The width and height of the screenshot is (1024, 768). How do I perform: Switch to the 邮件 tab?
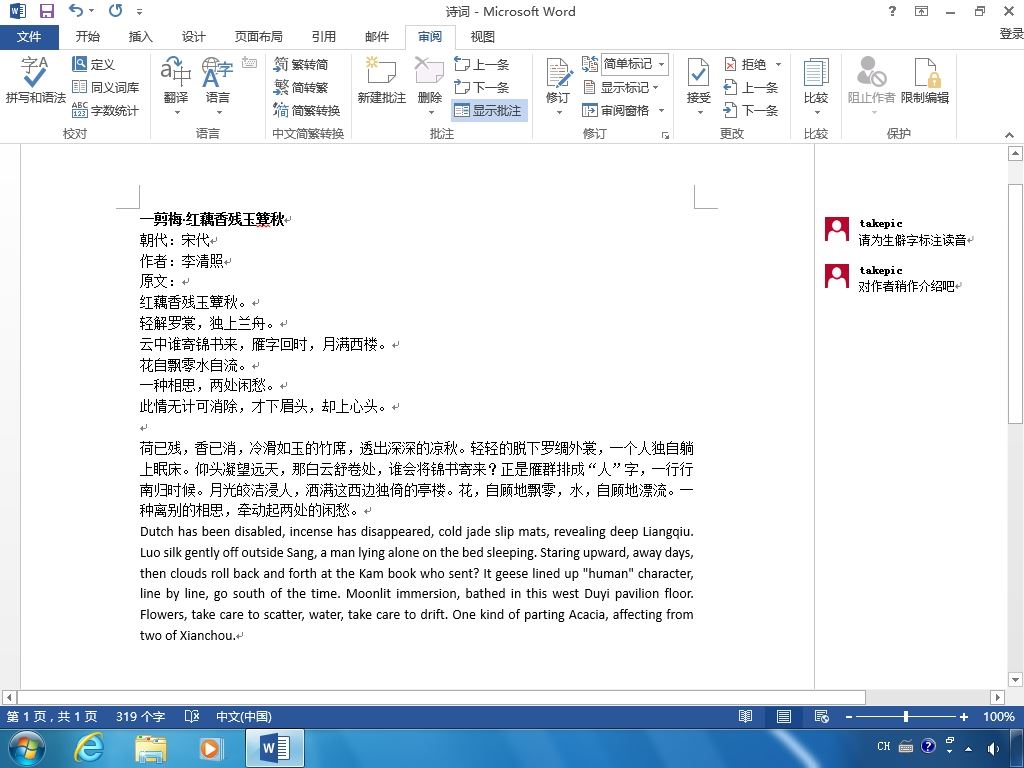[377, 37]
